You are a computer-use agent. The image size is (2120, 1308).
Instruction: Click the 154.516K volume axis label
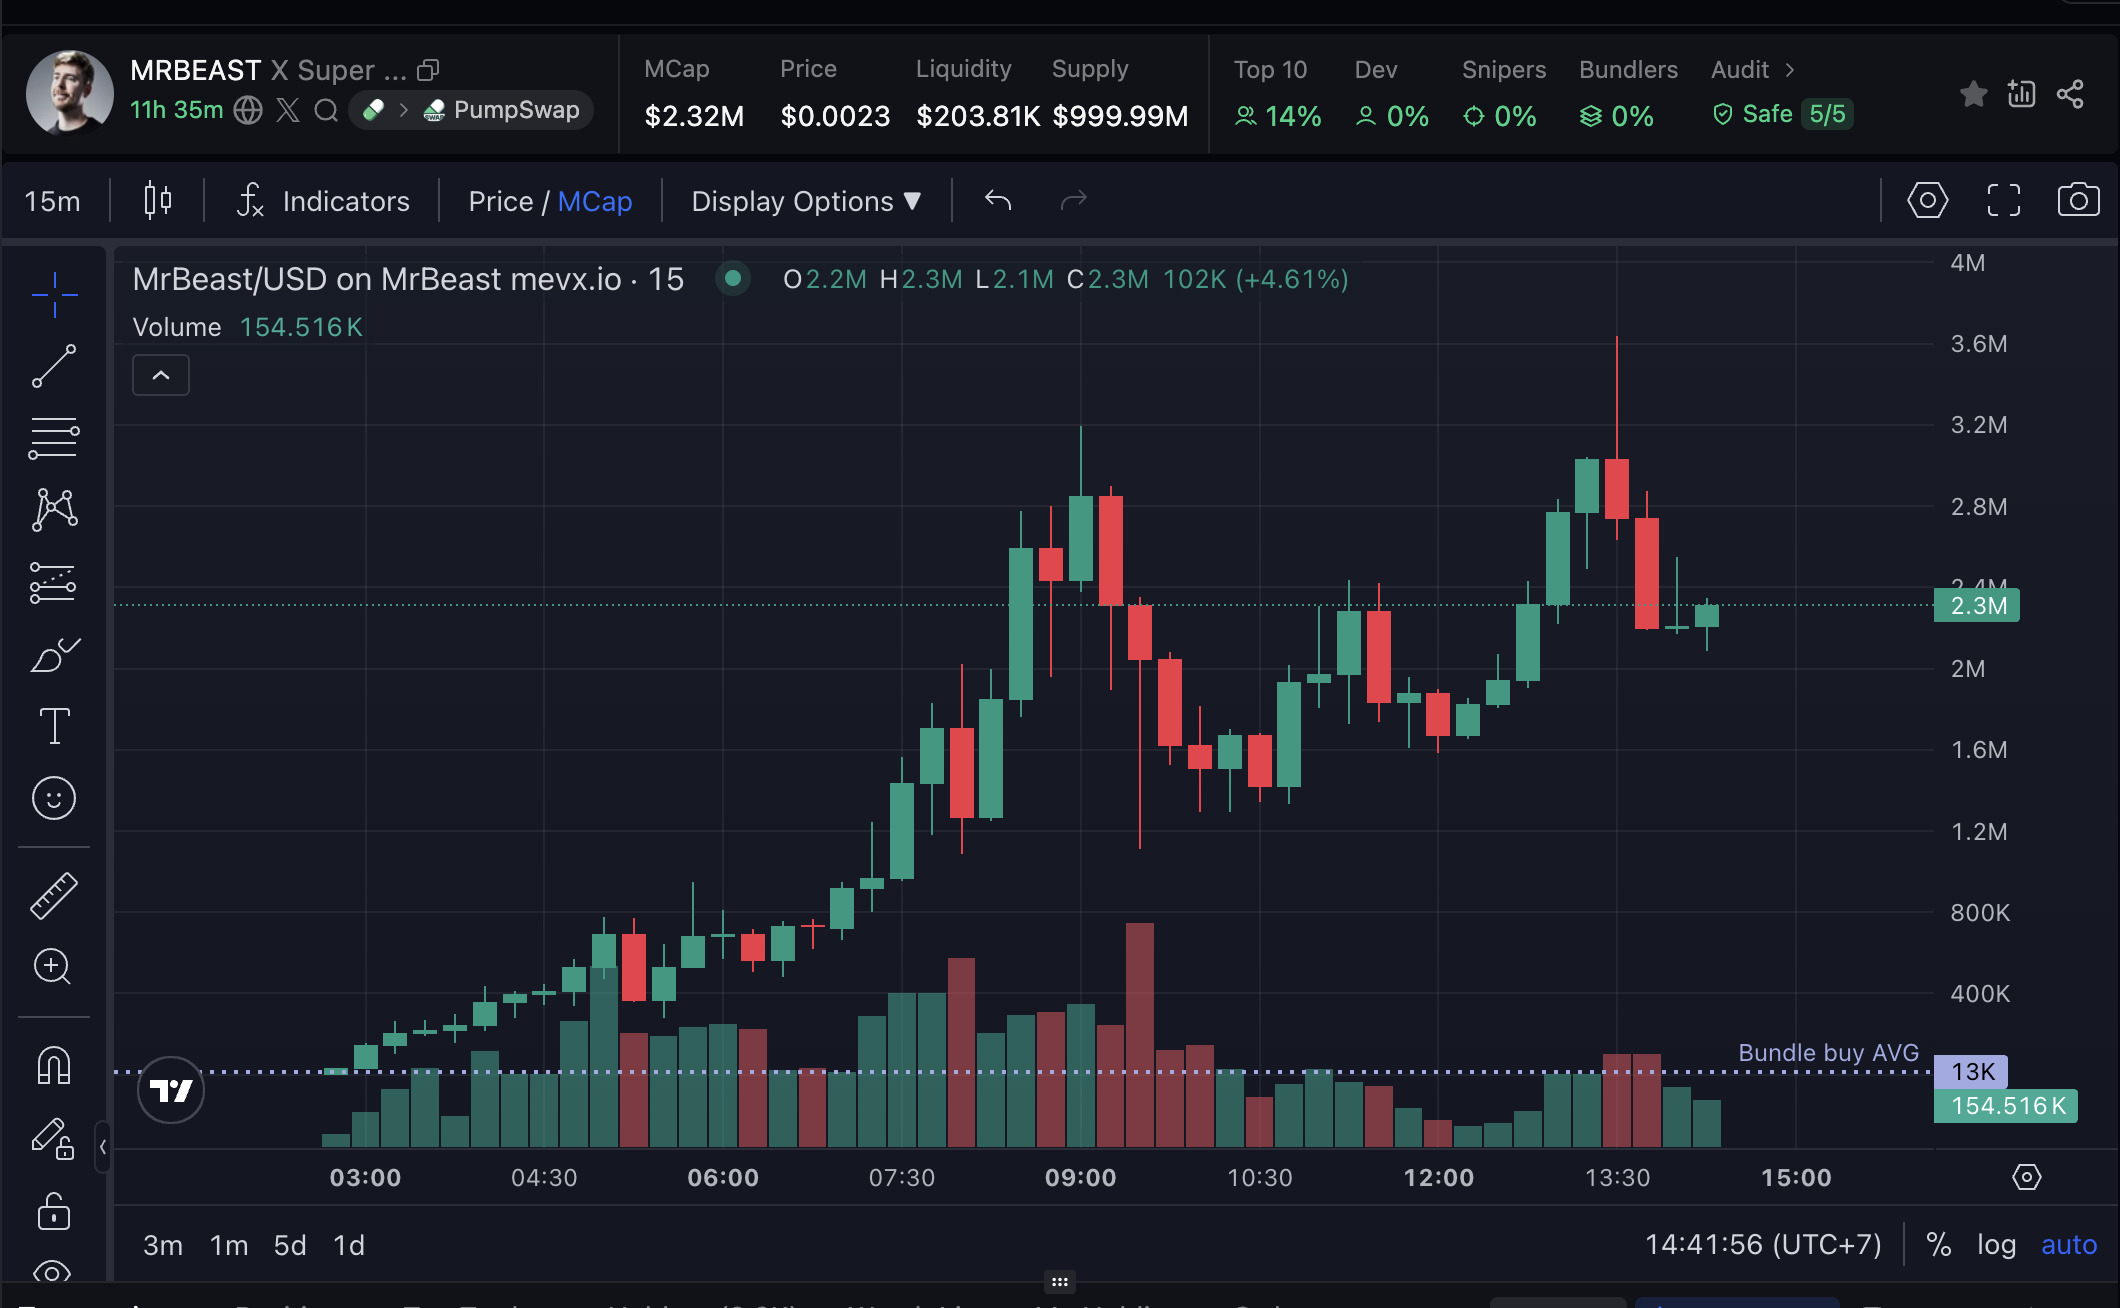coord(2005,1106)
